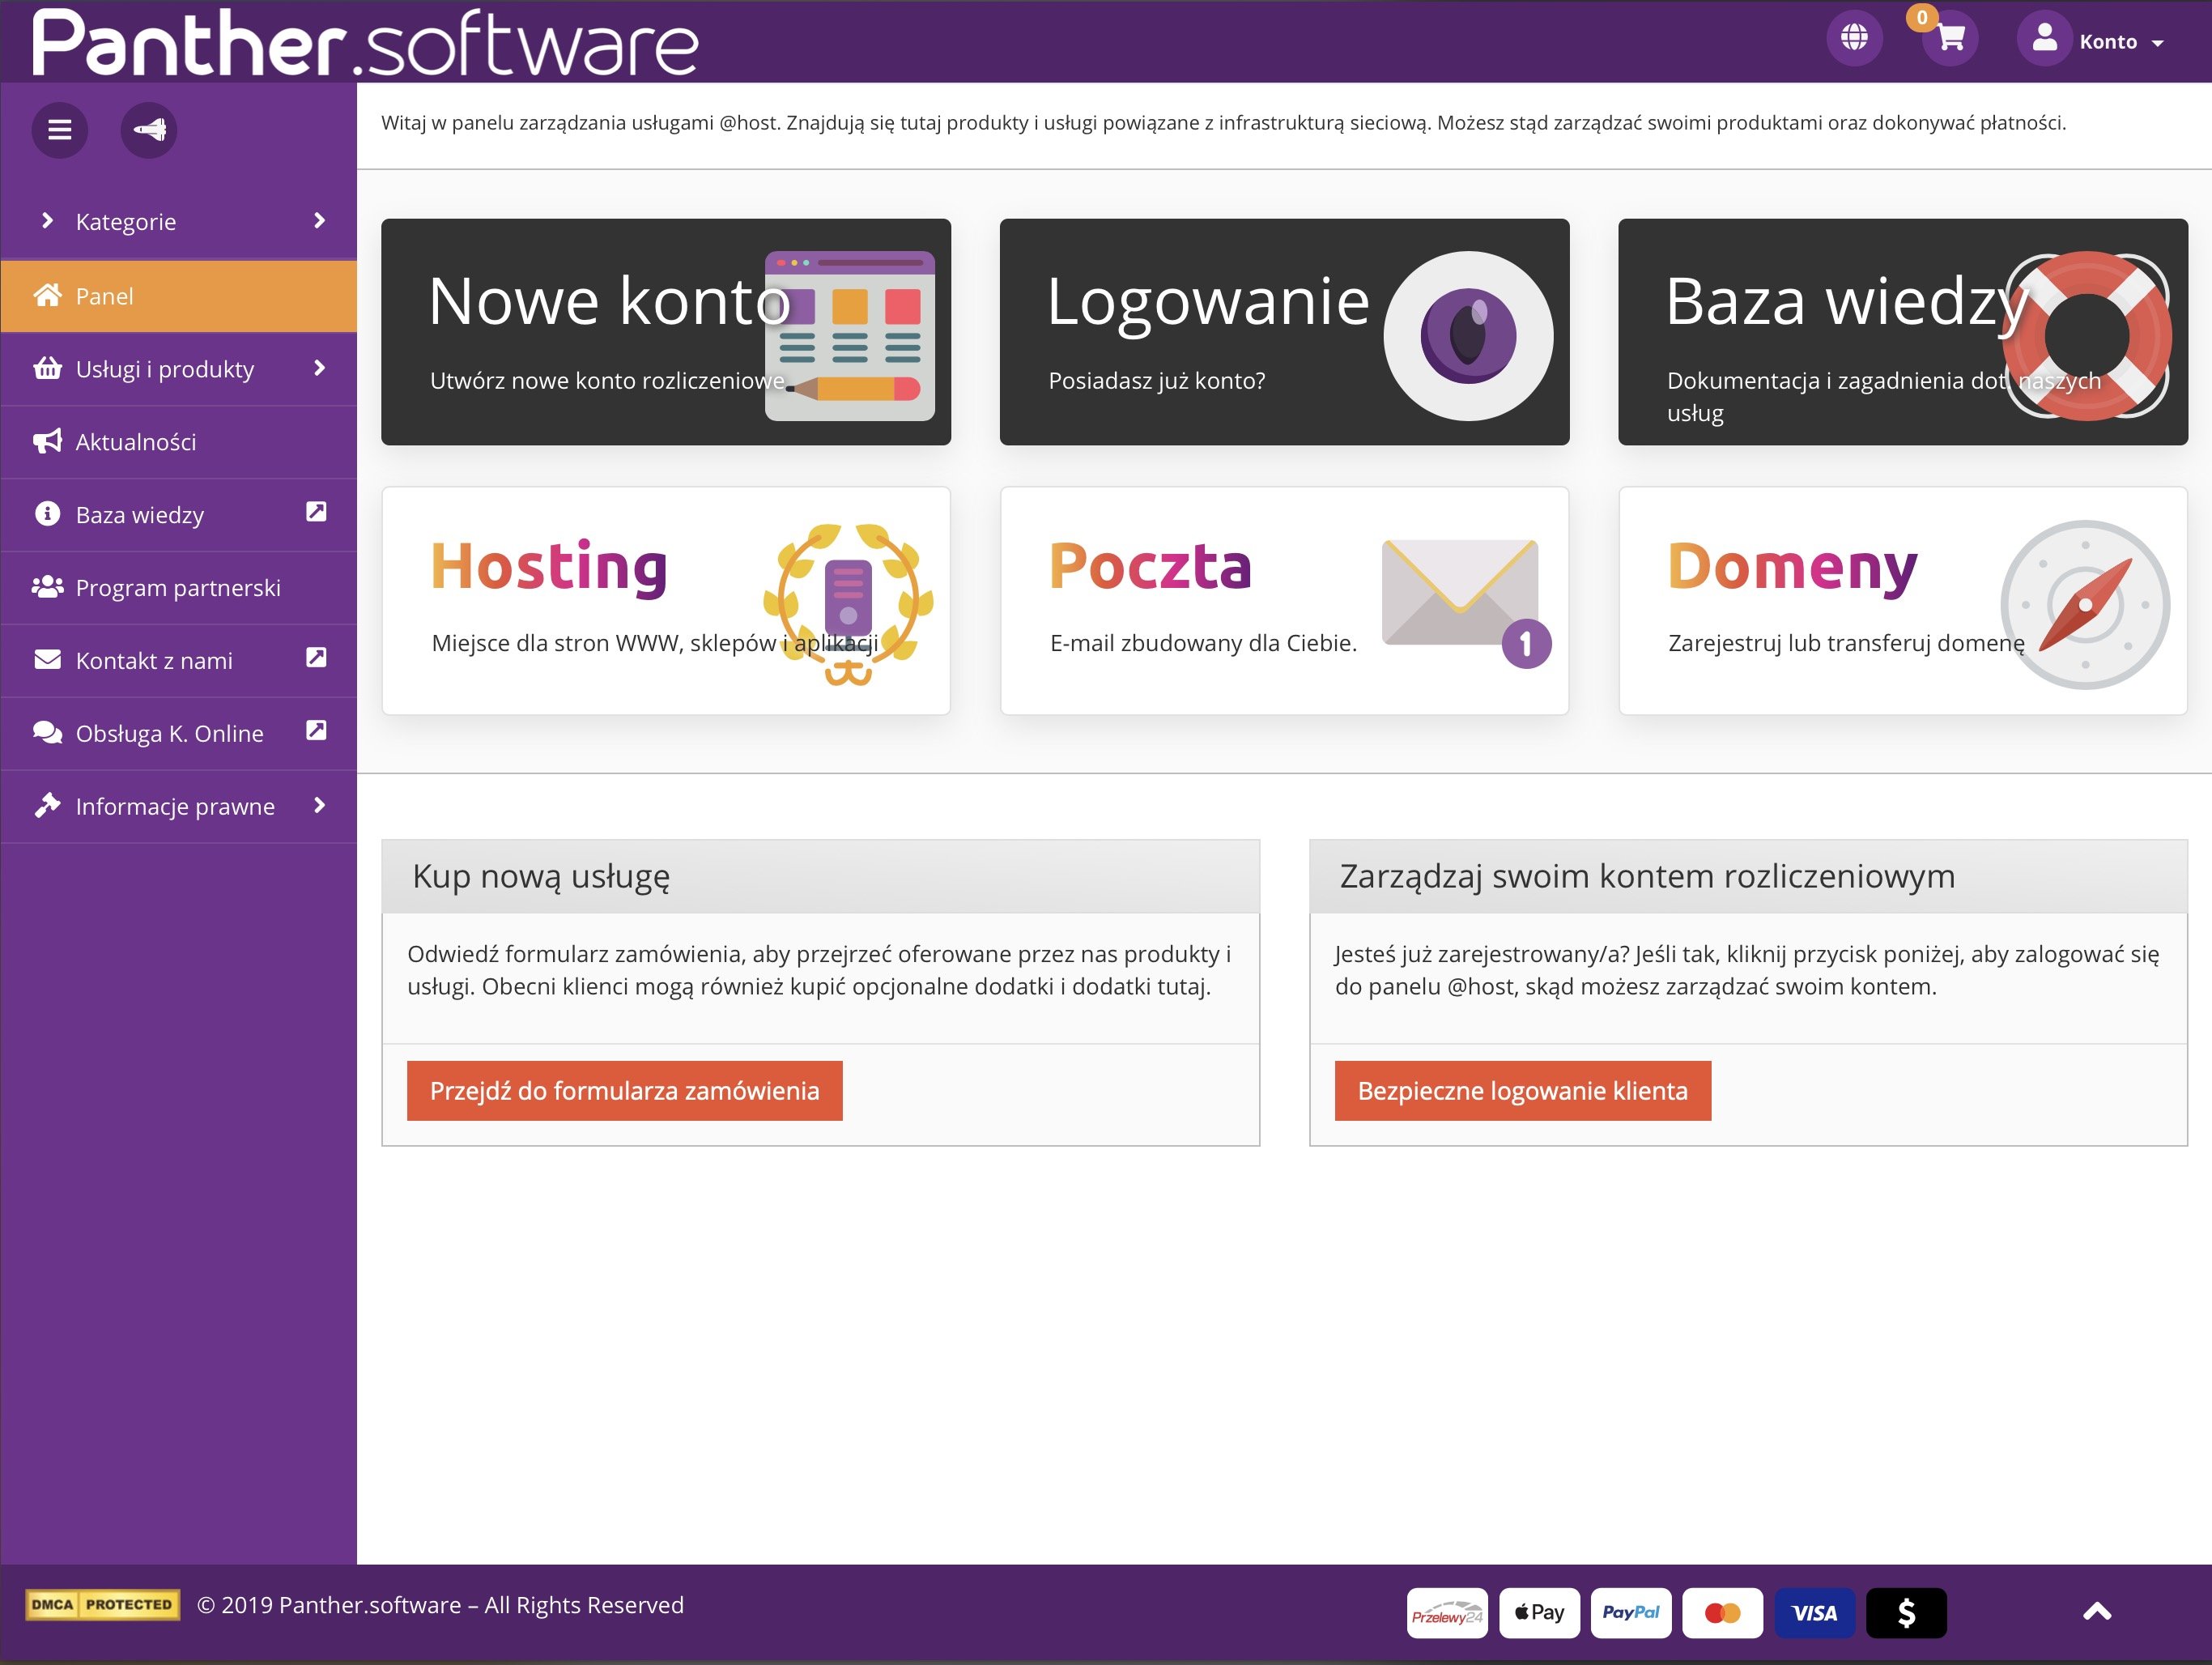Expand the Kategorie menu item
The height and width of the screenshot is (1665, 2212).
(x=179, y=222)
